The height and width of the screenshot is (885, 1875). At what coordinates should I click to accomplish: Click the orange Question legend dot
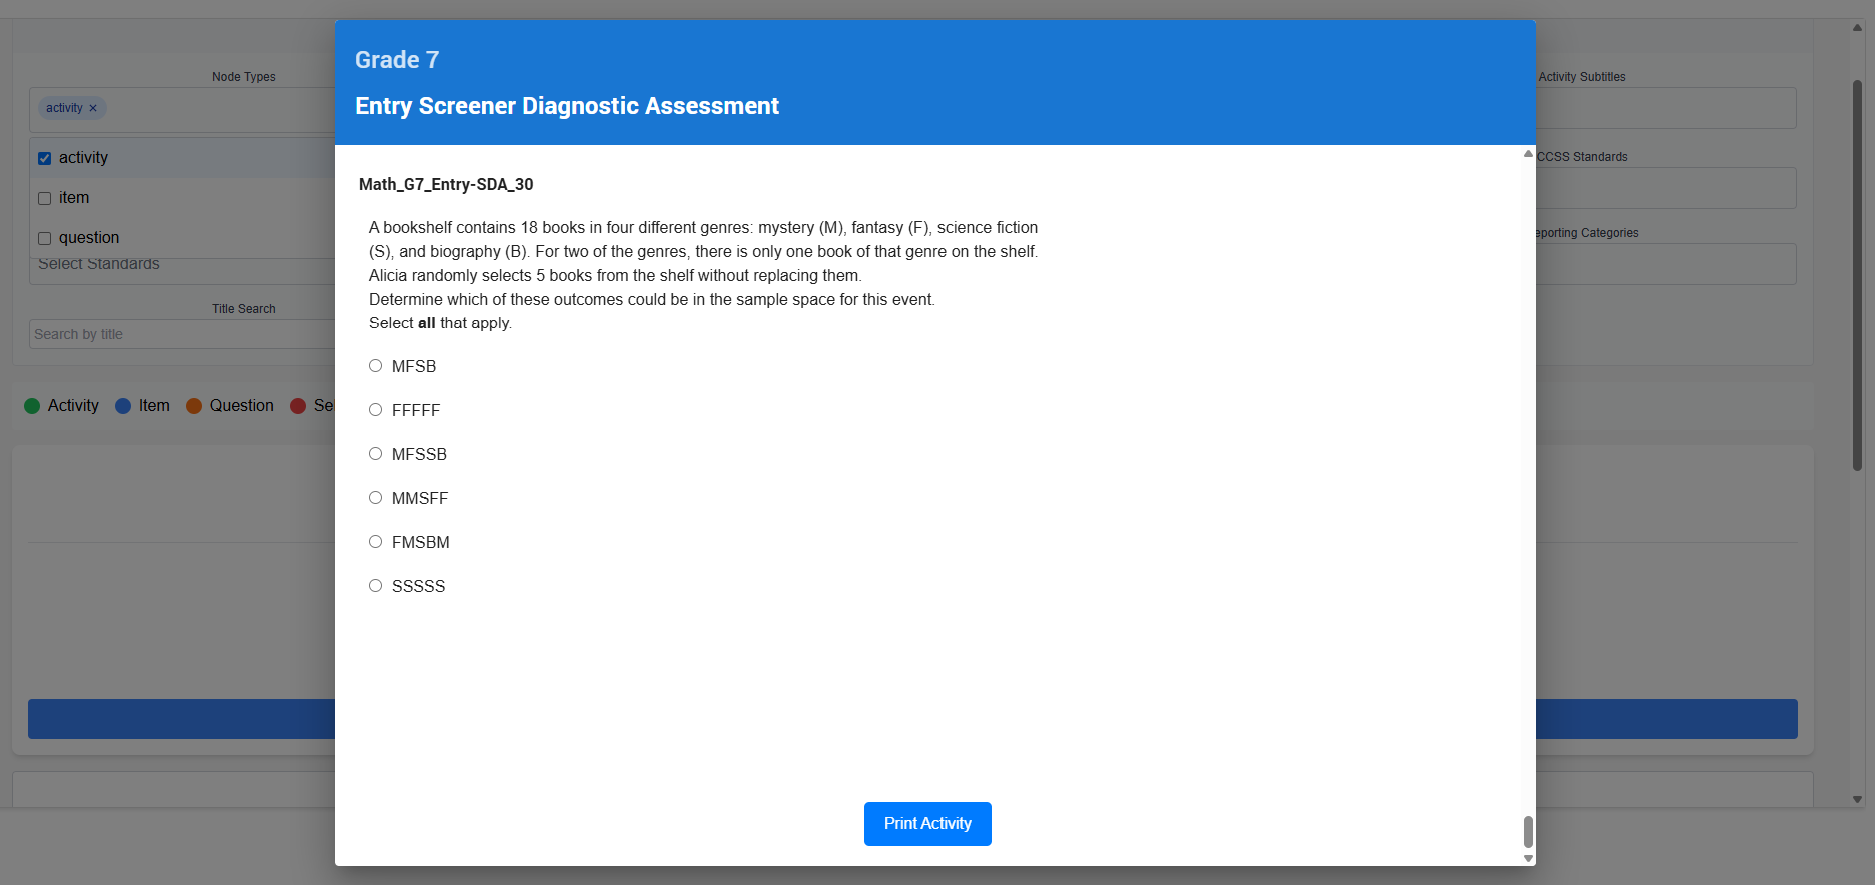(194, 406)
